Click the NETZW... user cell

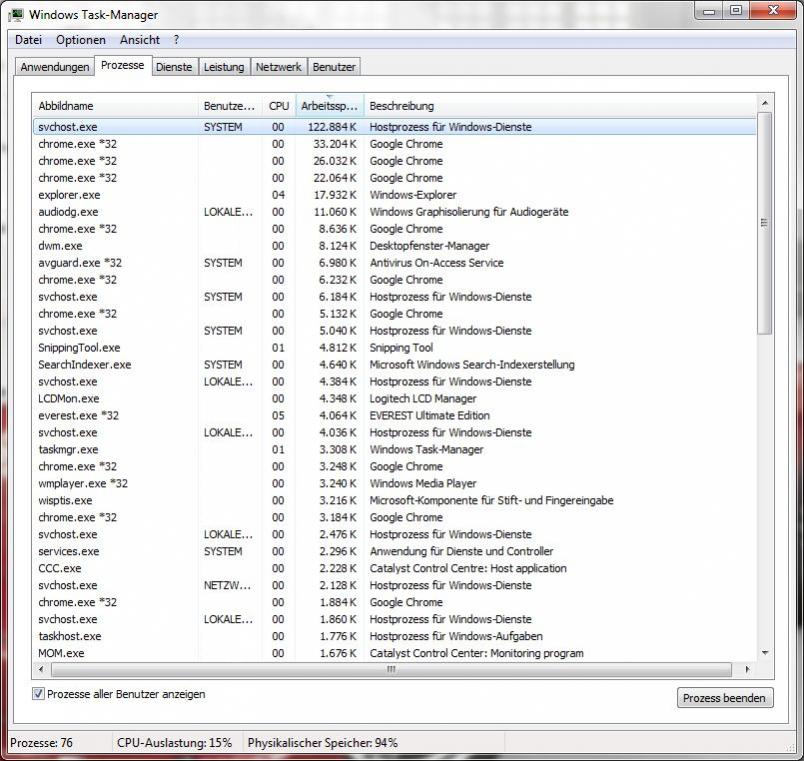click(227, 585)
